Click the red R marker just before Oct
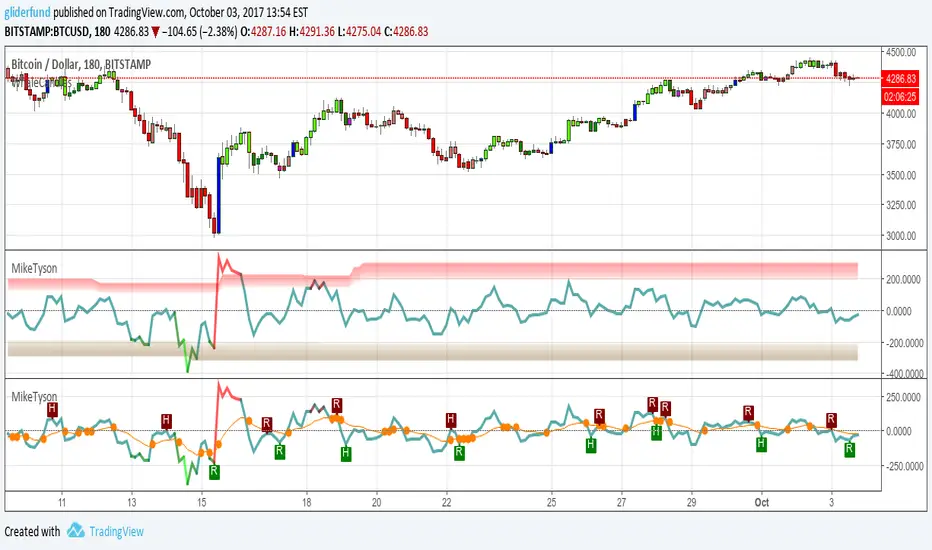Viewport: 932px width, 550px height. (748, 412)
